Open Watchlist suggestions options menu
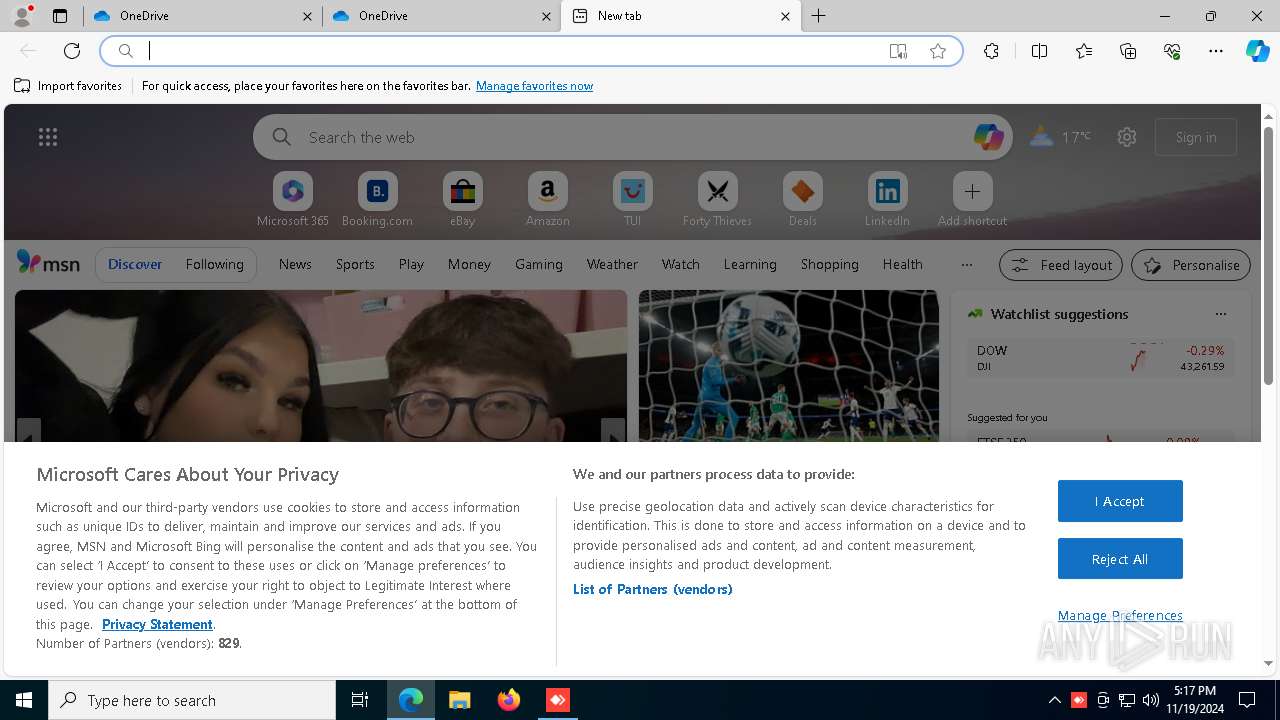Image resolution: width=1280 pixels, height=720 pixels. point(1221,314)
